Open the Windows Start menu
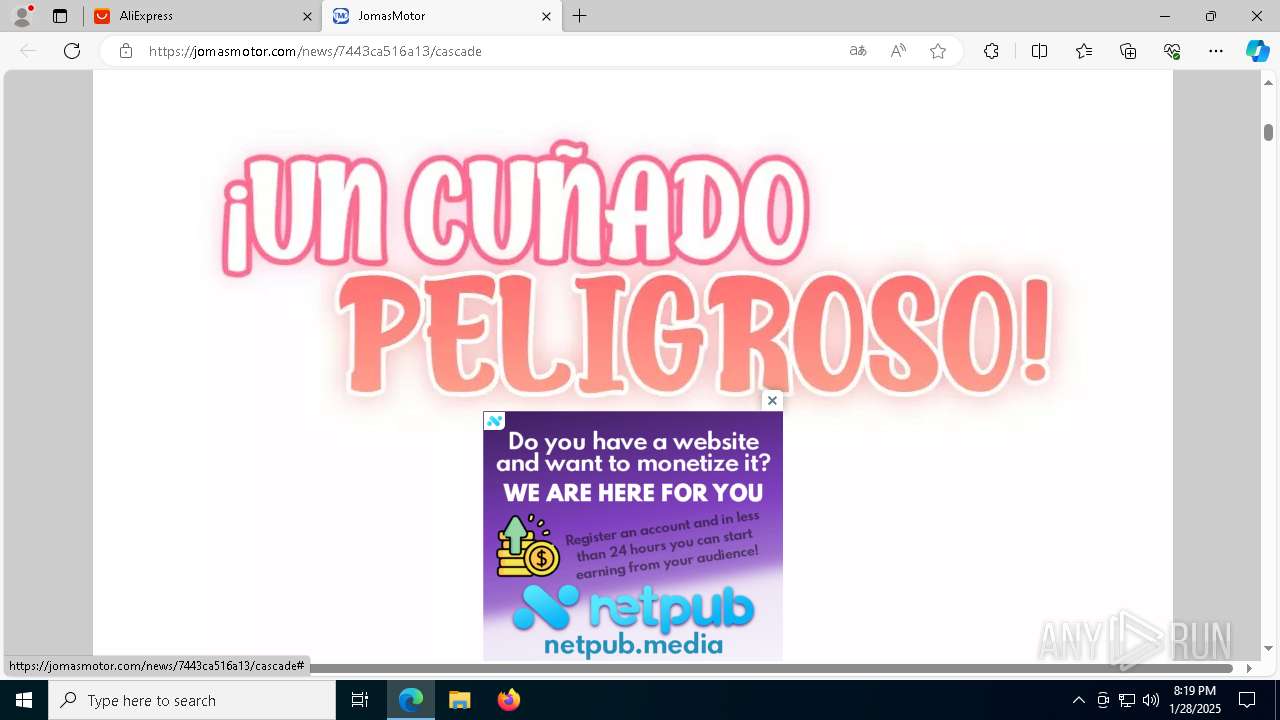 [x=24, y=700]
